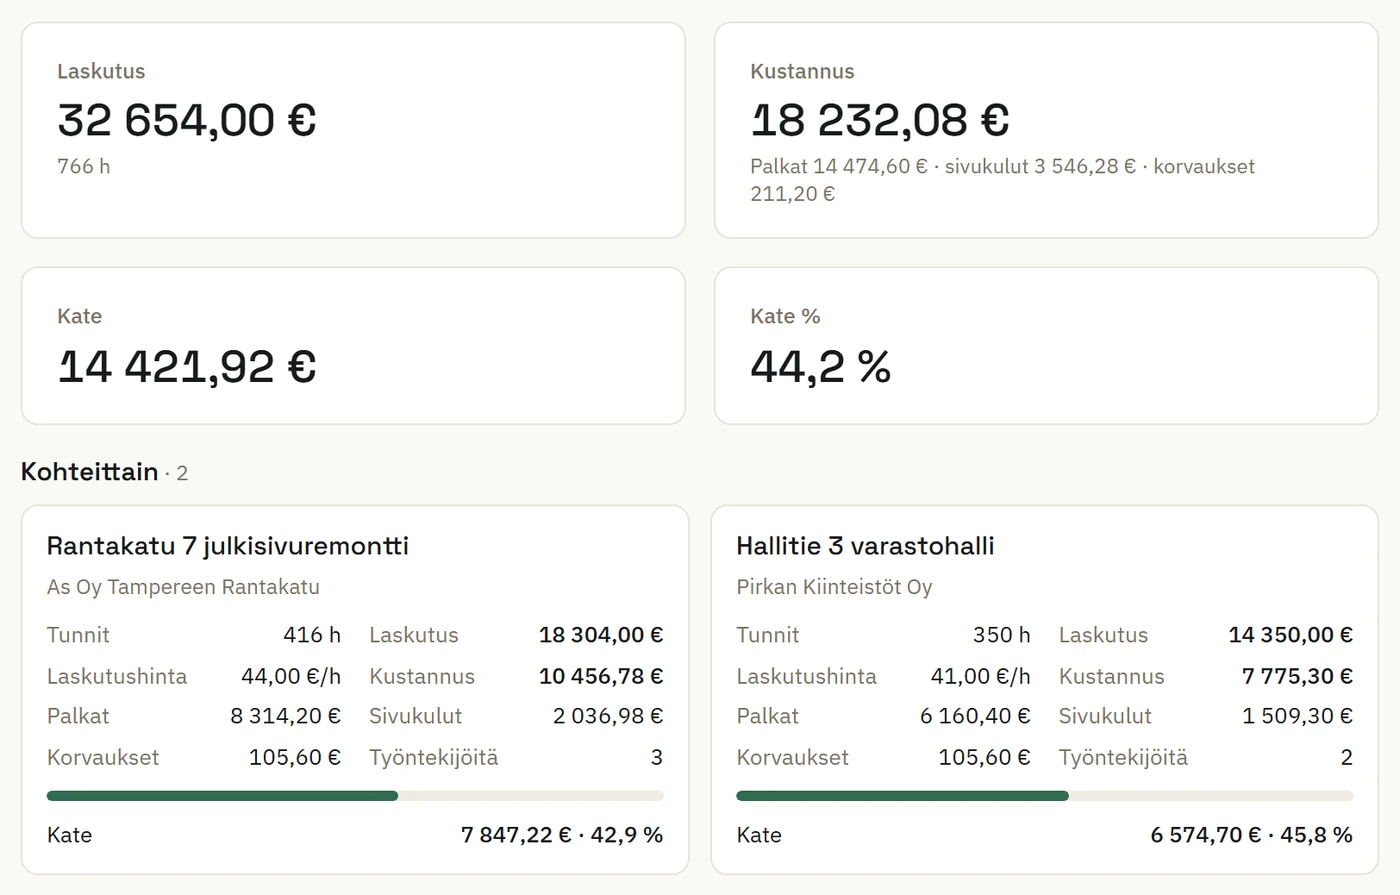The height and width of the screenshot is (895, 1400).
Task: Click the Rantakatu Kustannus value 10 456,78 €
Action: coord(601,676)
